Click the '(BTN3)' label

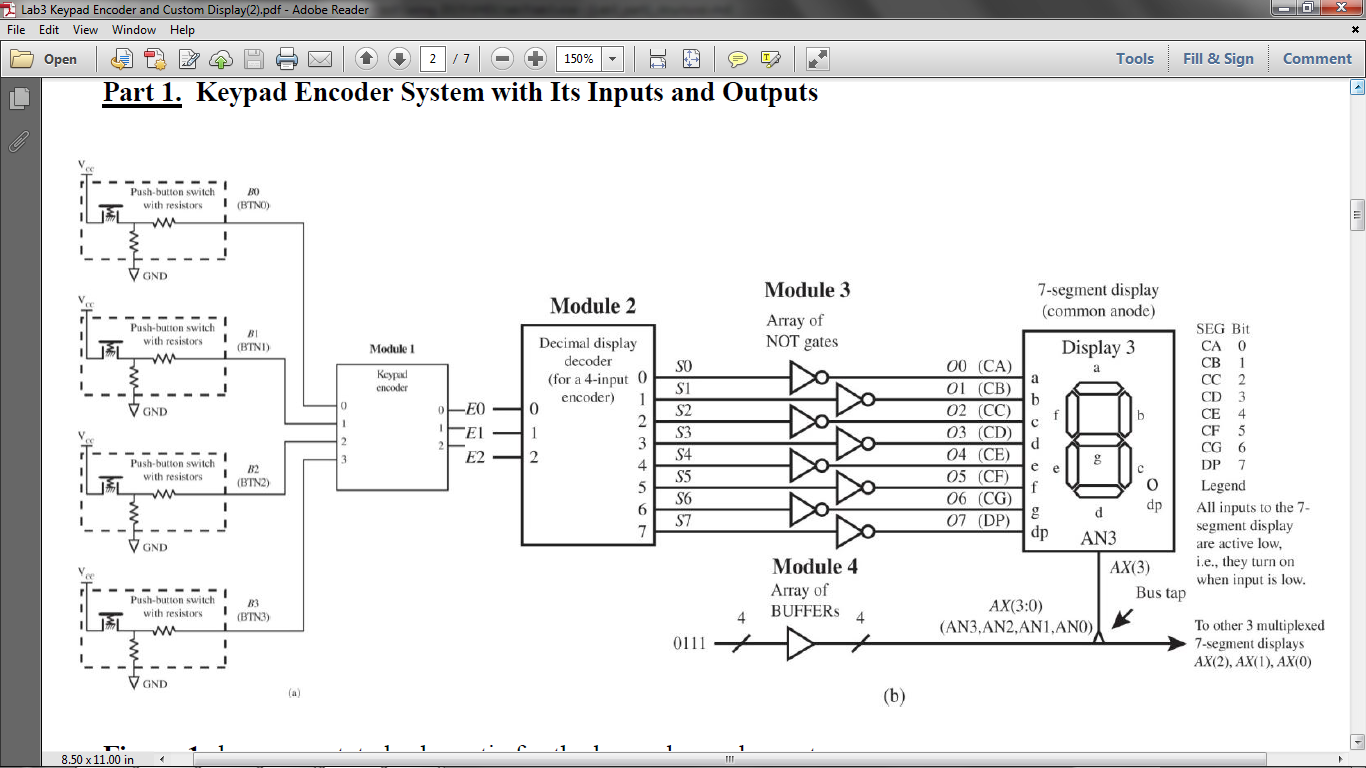254,617
